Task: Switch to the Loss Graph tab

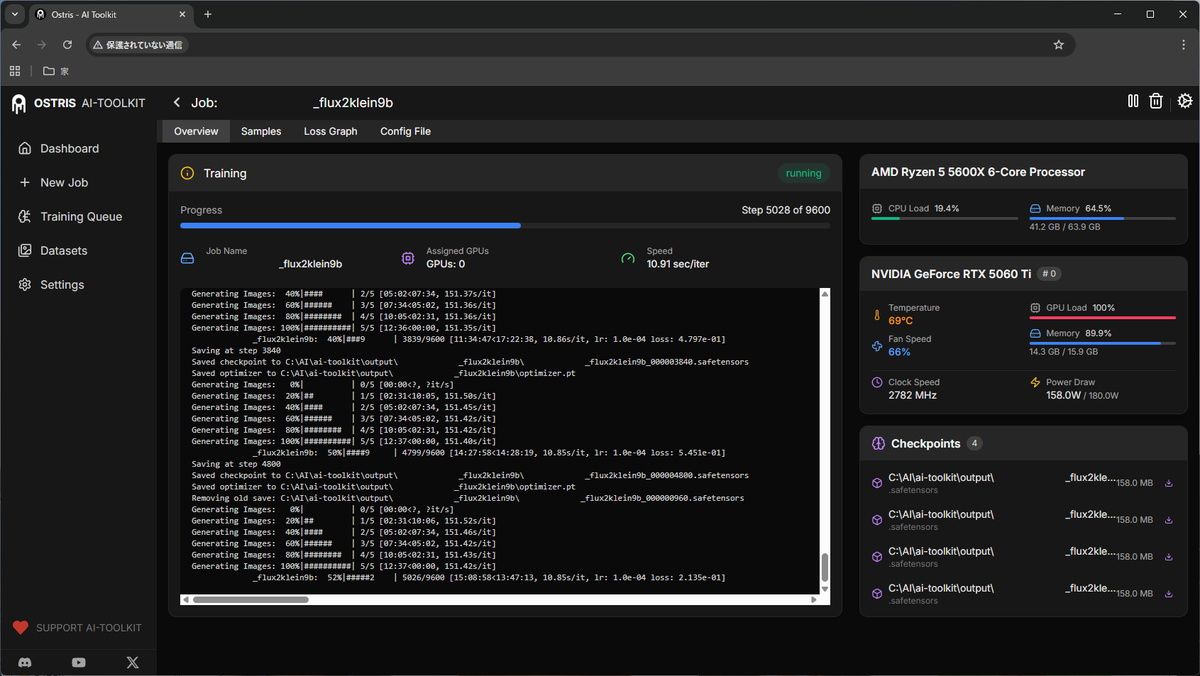Action: click(x=330, y=131)
